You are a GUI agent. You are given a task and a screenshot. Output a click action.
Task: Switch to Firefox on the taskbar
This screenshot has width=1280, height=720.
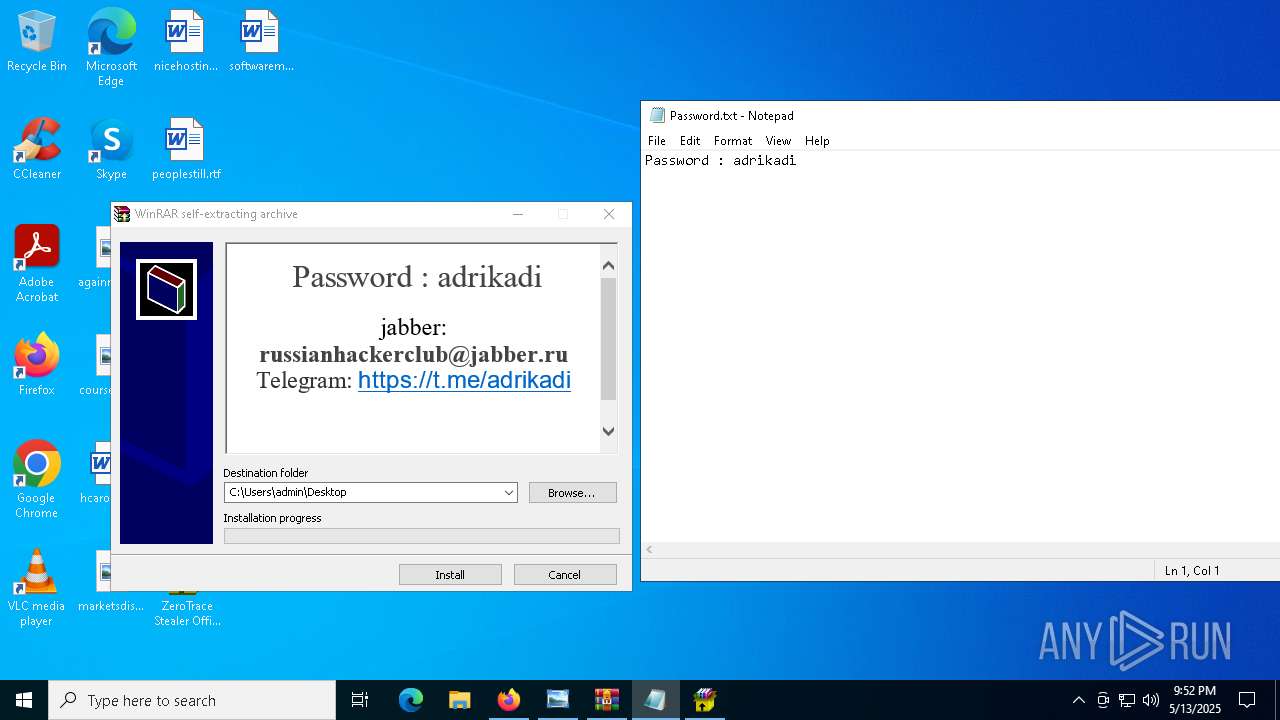[x=509, y=700]
